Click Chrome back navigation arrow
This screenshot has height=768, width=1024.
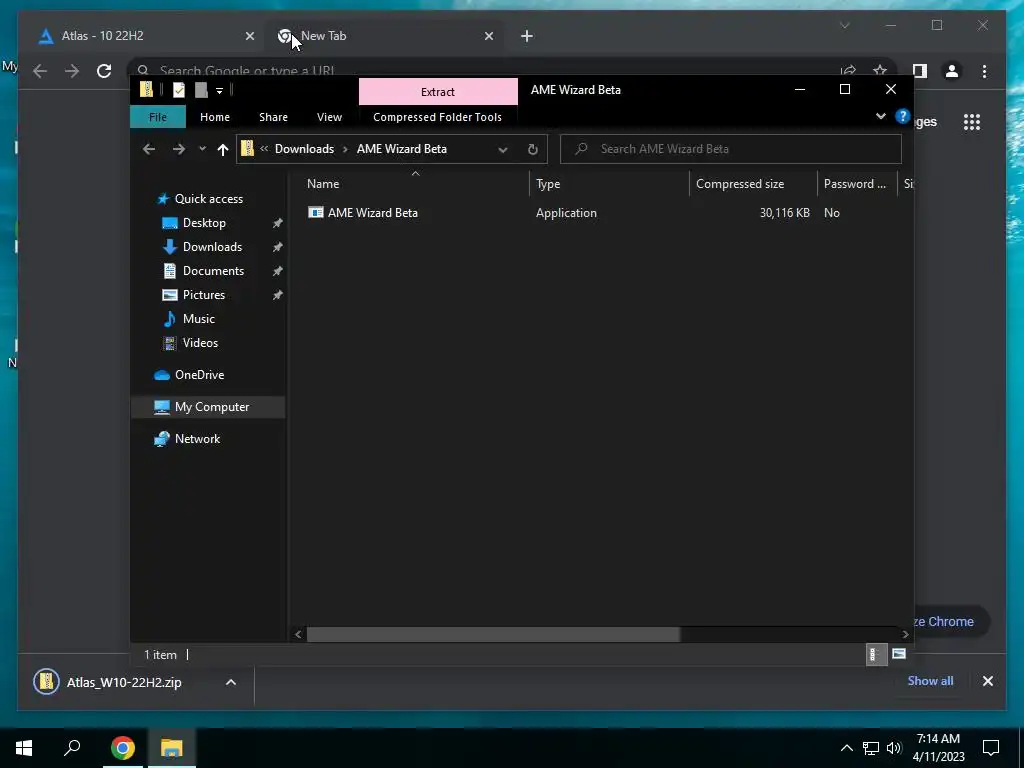click(40, 71)
